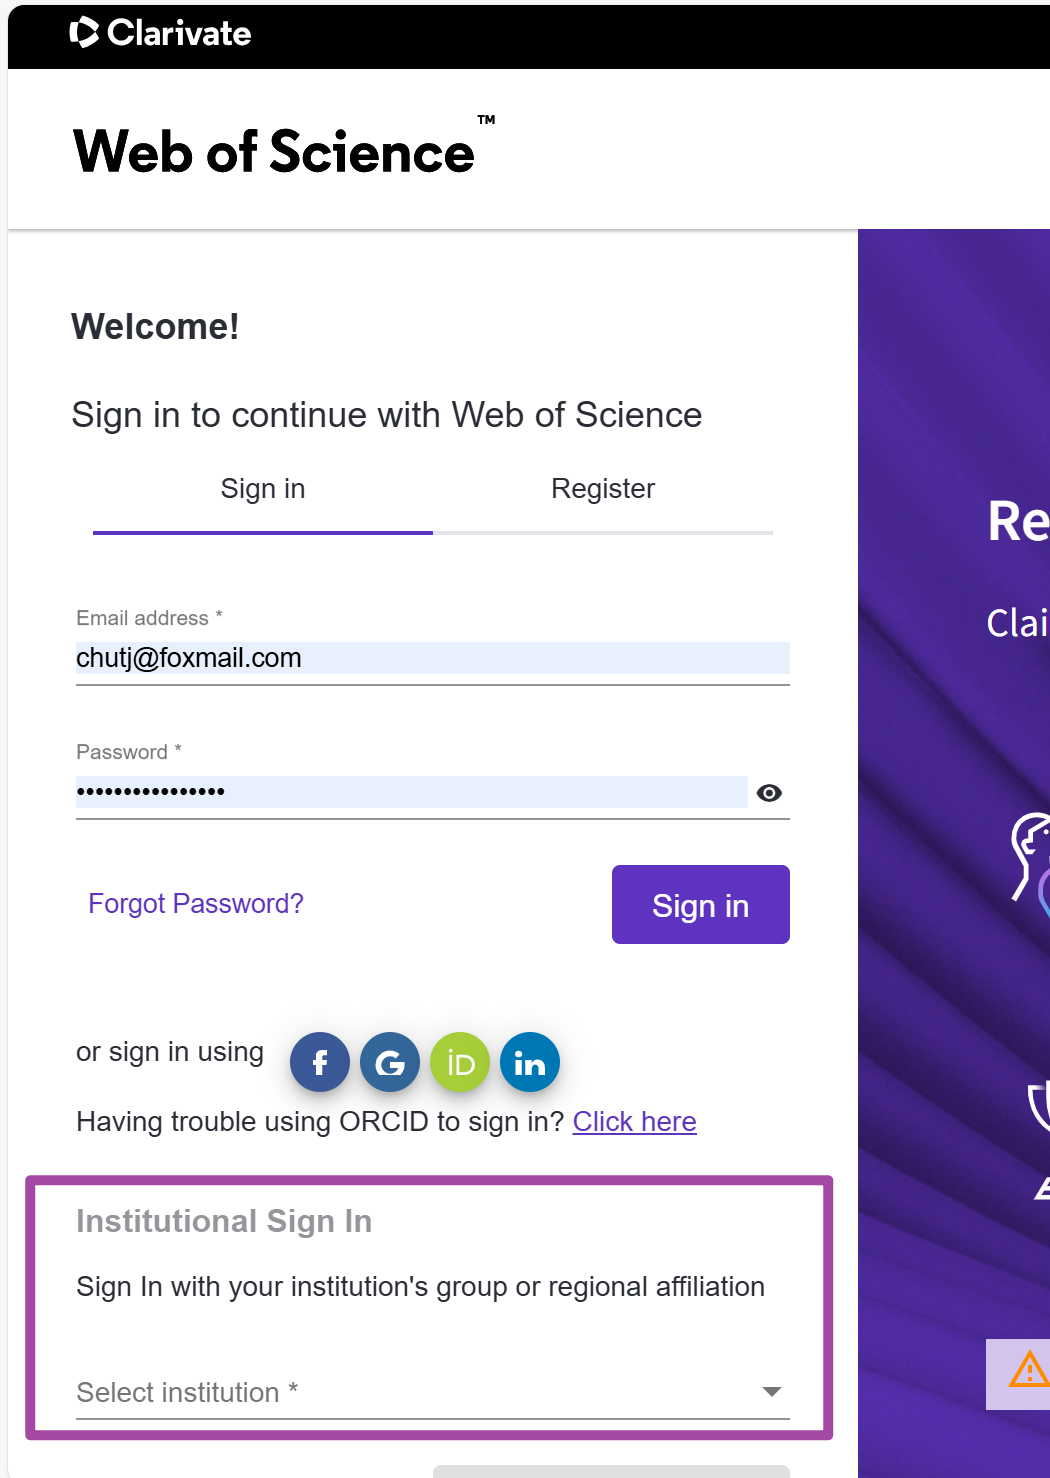This screenshot has width=1050, height=1478.
Task: Open the Select institution dropdown arrow
Action: (x=771, y=1392)
